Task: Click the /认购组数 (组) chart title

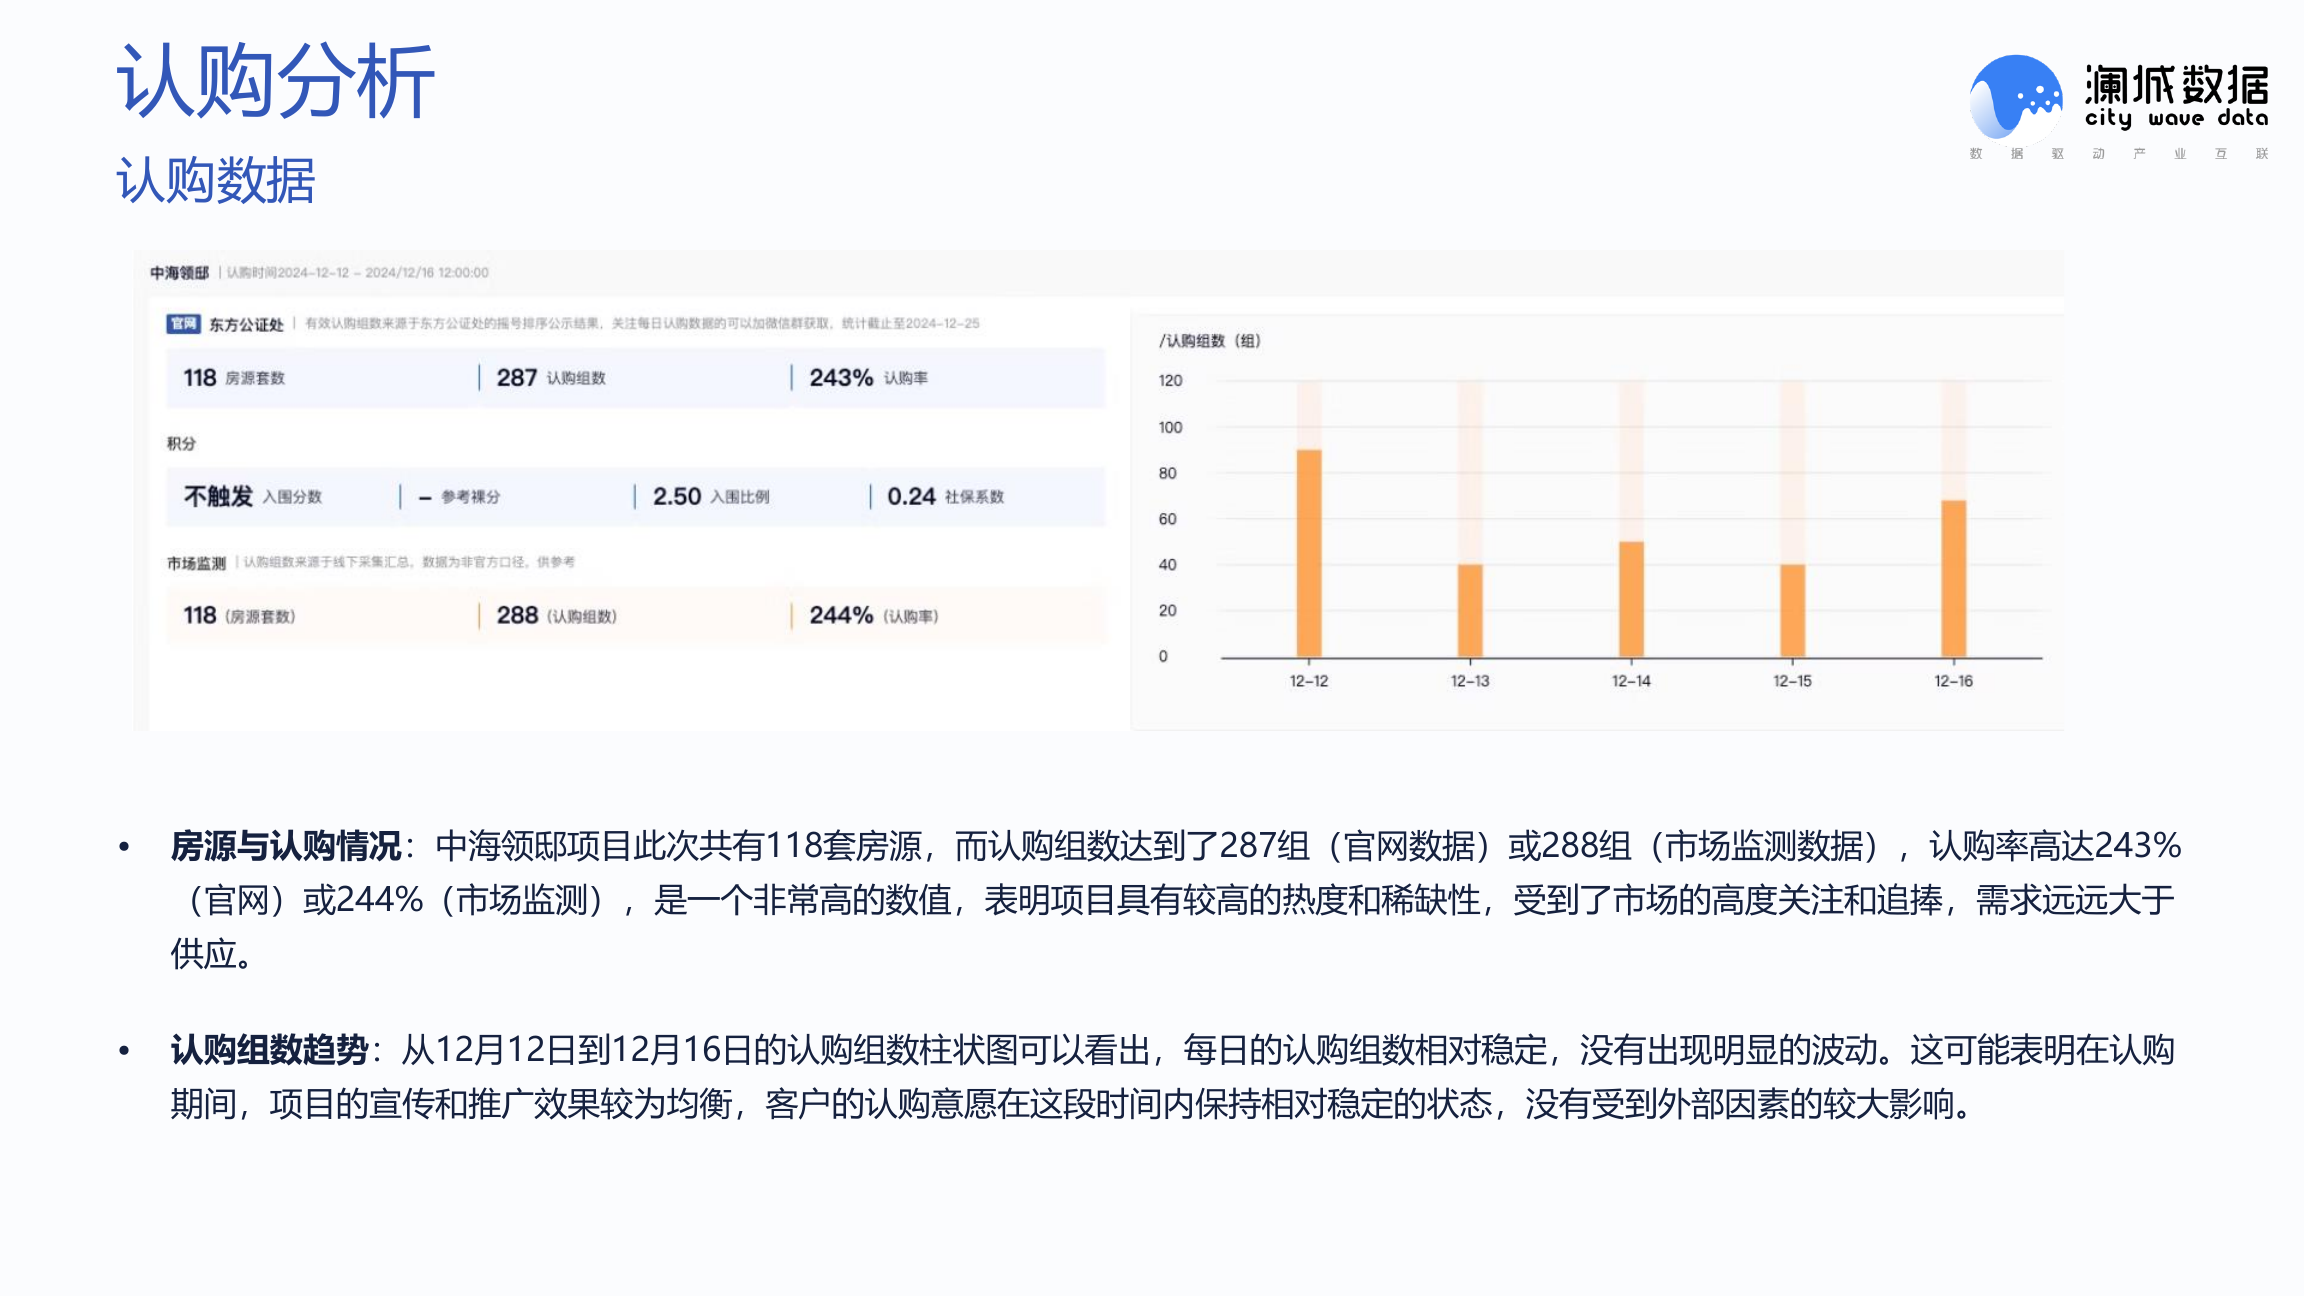Action: 1209,341
